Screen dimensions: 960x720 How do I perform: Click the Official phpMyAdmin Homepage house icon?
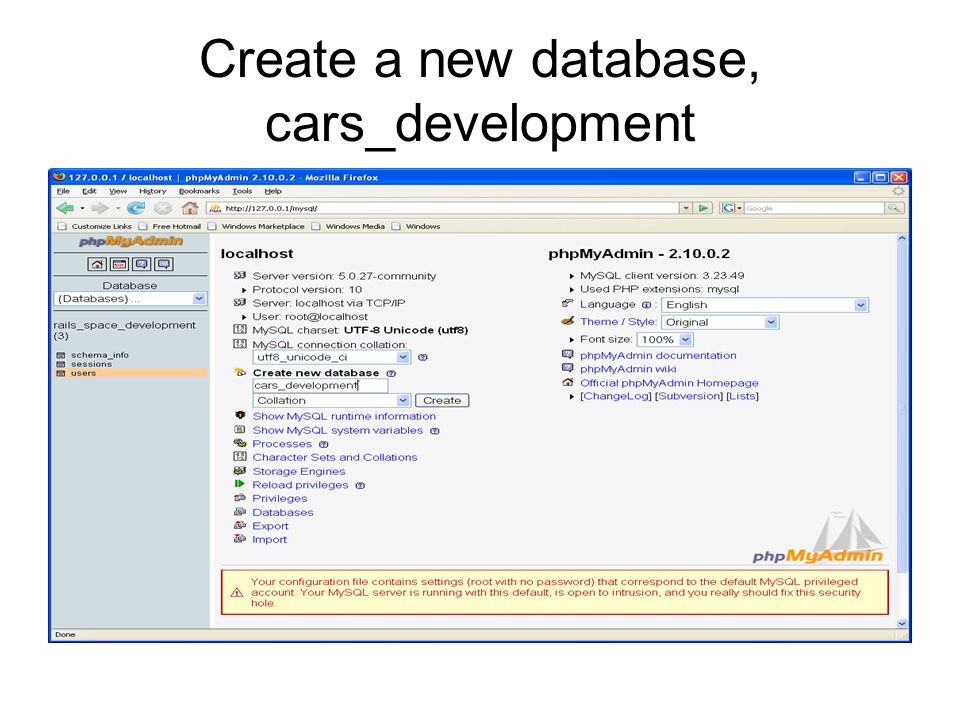pyautogui.click(x=568, y=383)
